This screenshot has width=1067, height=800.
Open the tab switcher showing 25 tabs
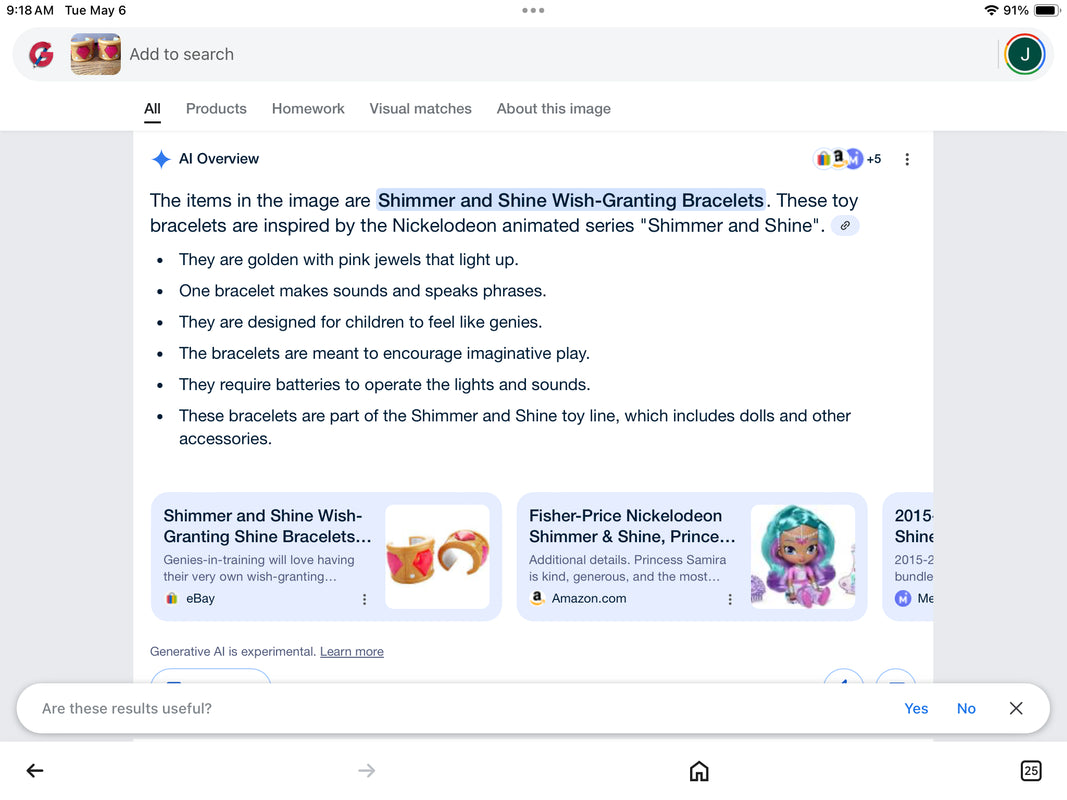click(x=1030, y=770)
